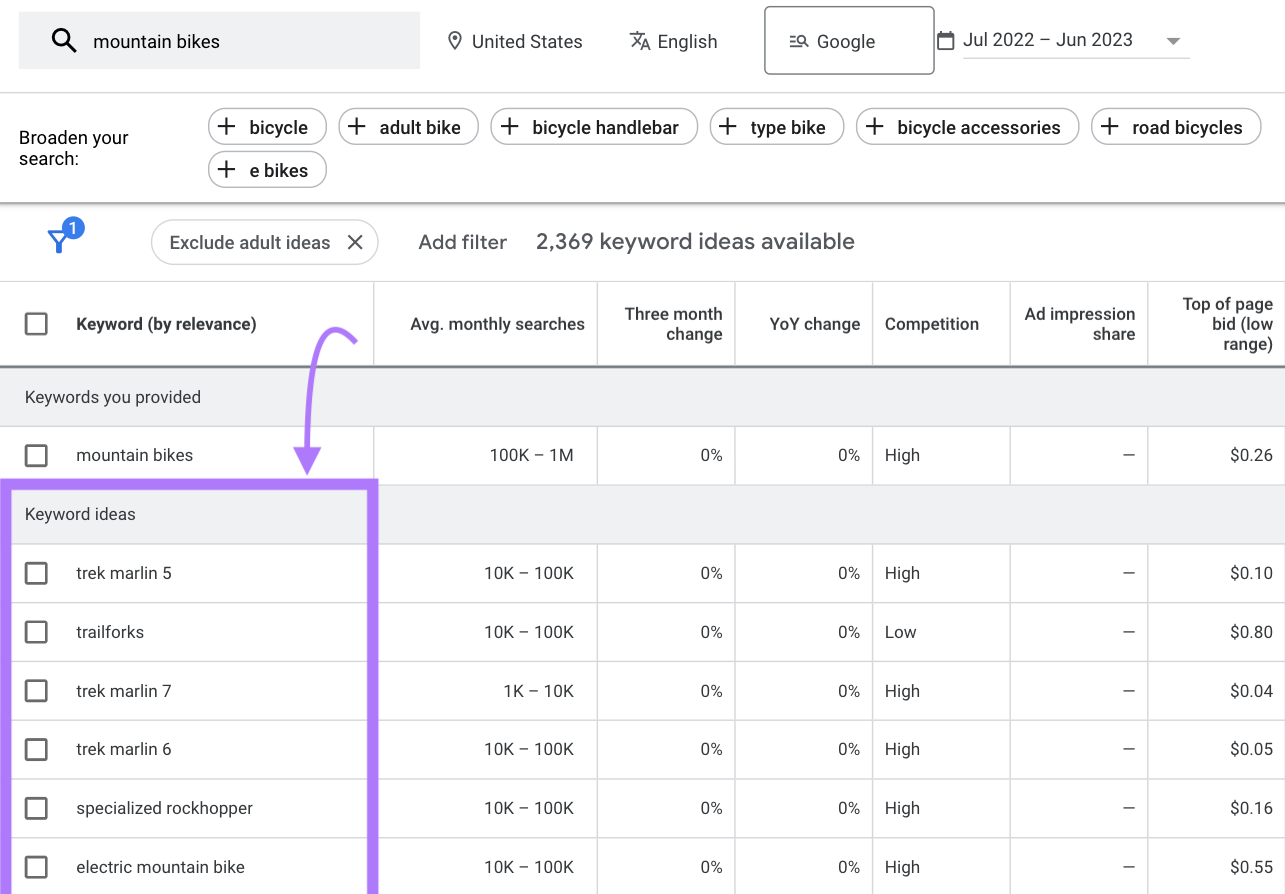
Task: Click the '$0.55' bid value
Action: point(1251,867)
